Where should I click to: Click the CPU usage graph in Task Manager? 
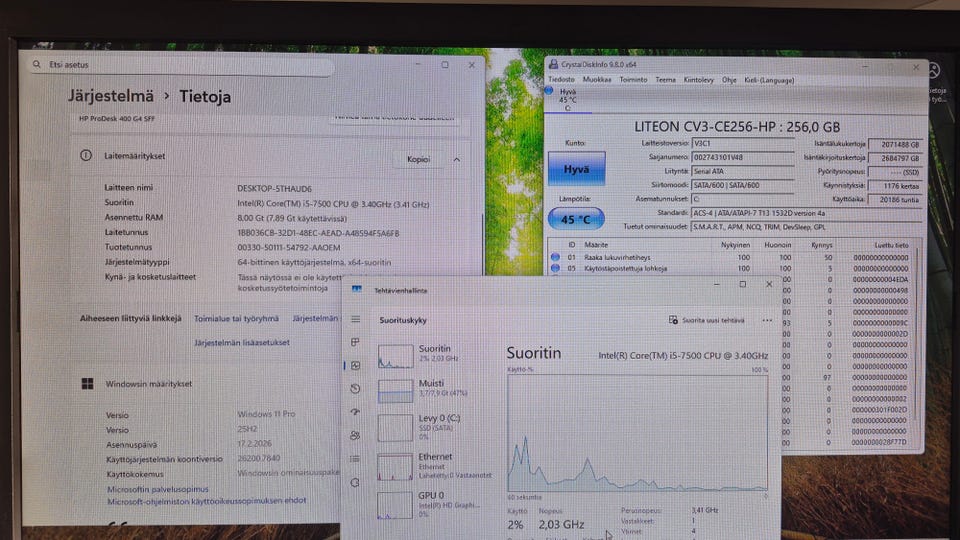click(x=637, y=433)
